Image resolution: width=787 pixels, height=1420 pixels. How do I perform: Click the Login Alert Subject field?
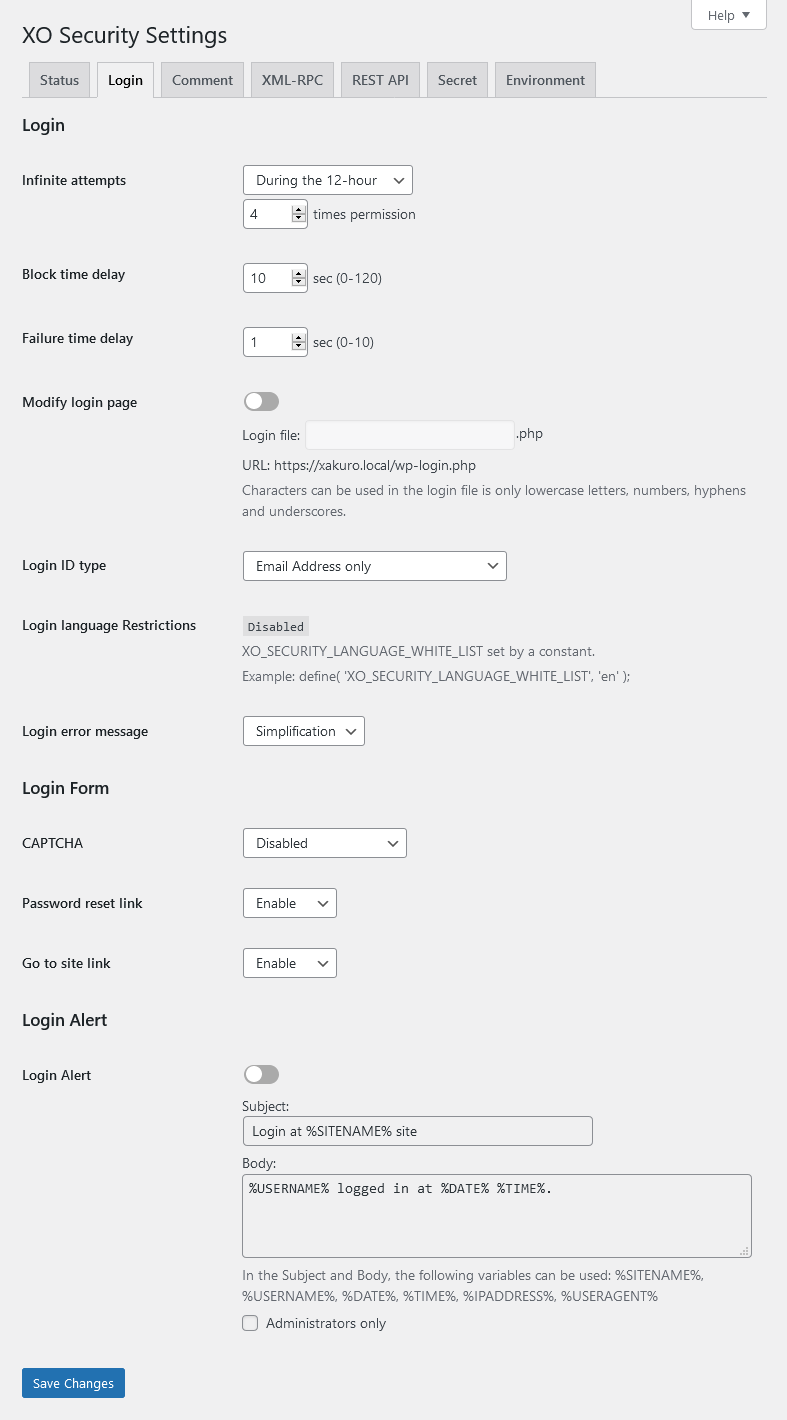417,1131
